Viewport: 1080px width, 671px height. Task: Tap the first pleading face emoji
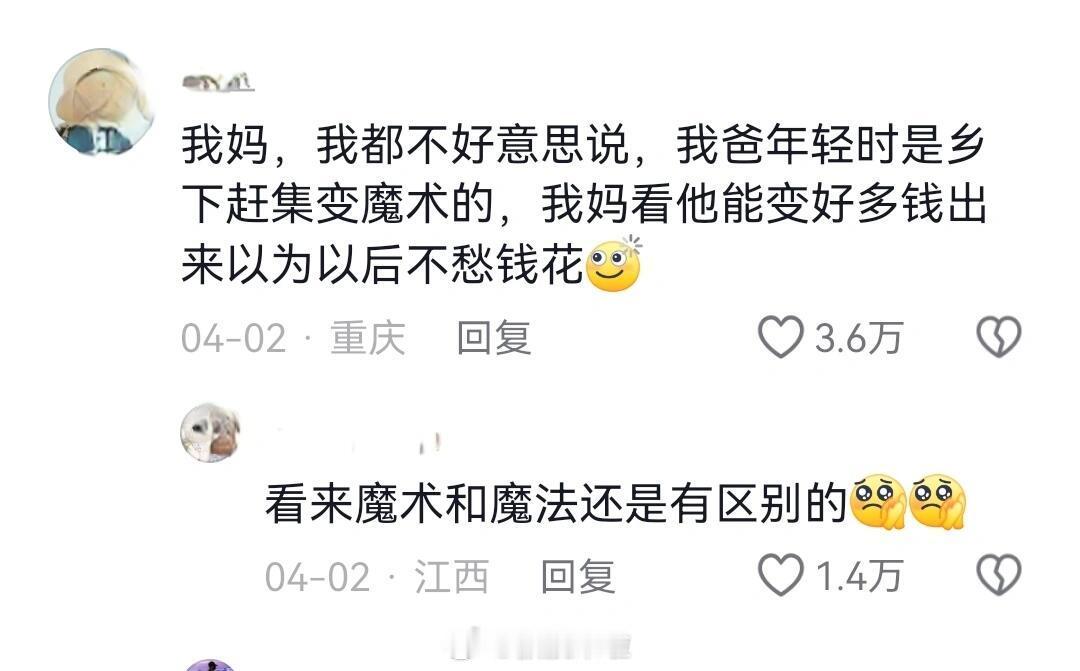878,502
